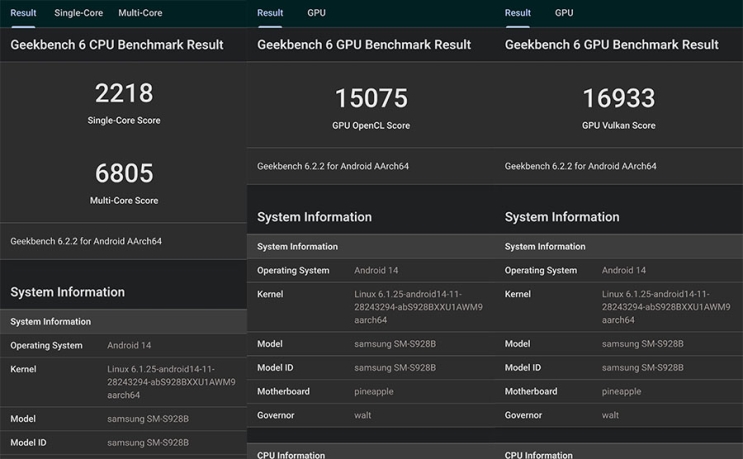The height and width of the screenshot is (459, 743).
Task: Click the CPU Information header in OpenCL panel
Action: coord(291,455)
